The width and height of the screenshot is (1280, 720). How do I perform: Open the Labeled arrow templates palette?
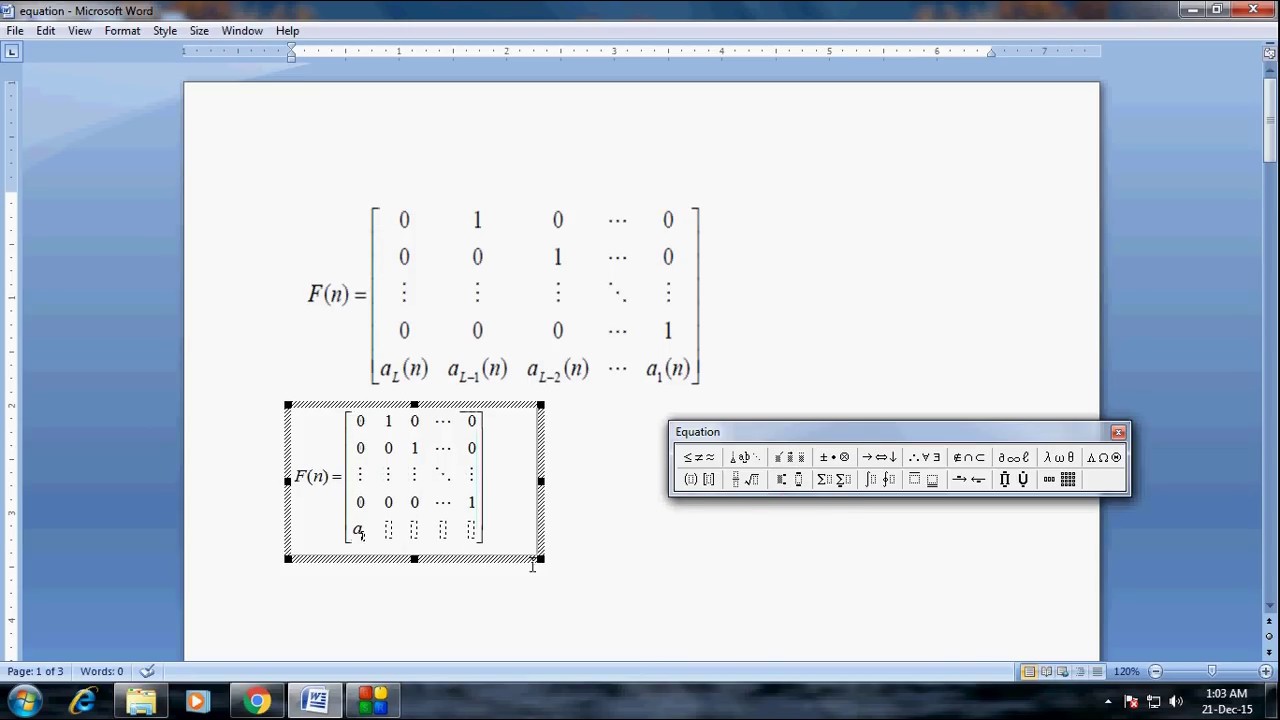969,480
